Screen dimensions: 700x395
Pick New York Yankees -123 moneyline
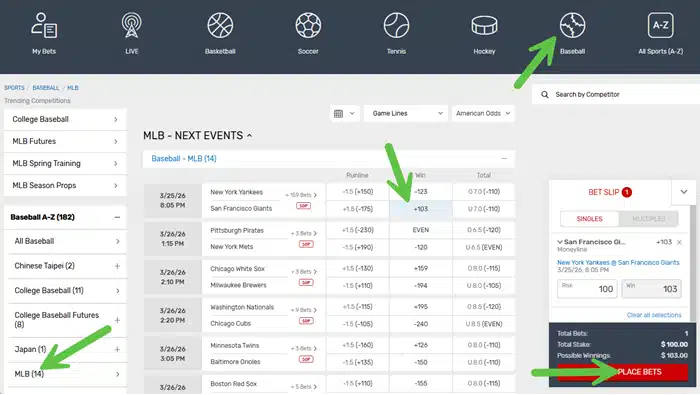[421, 192]
